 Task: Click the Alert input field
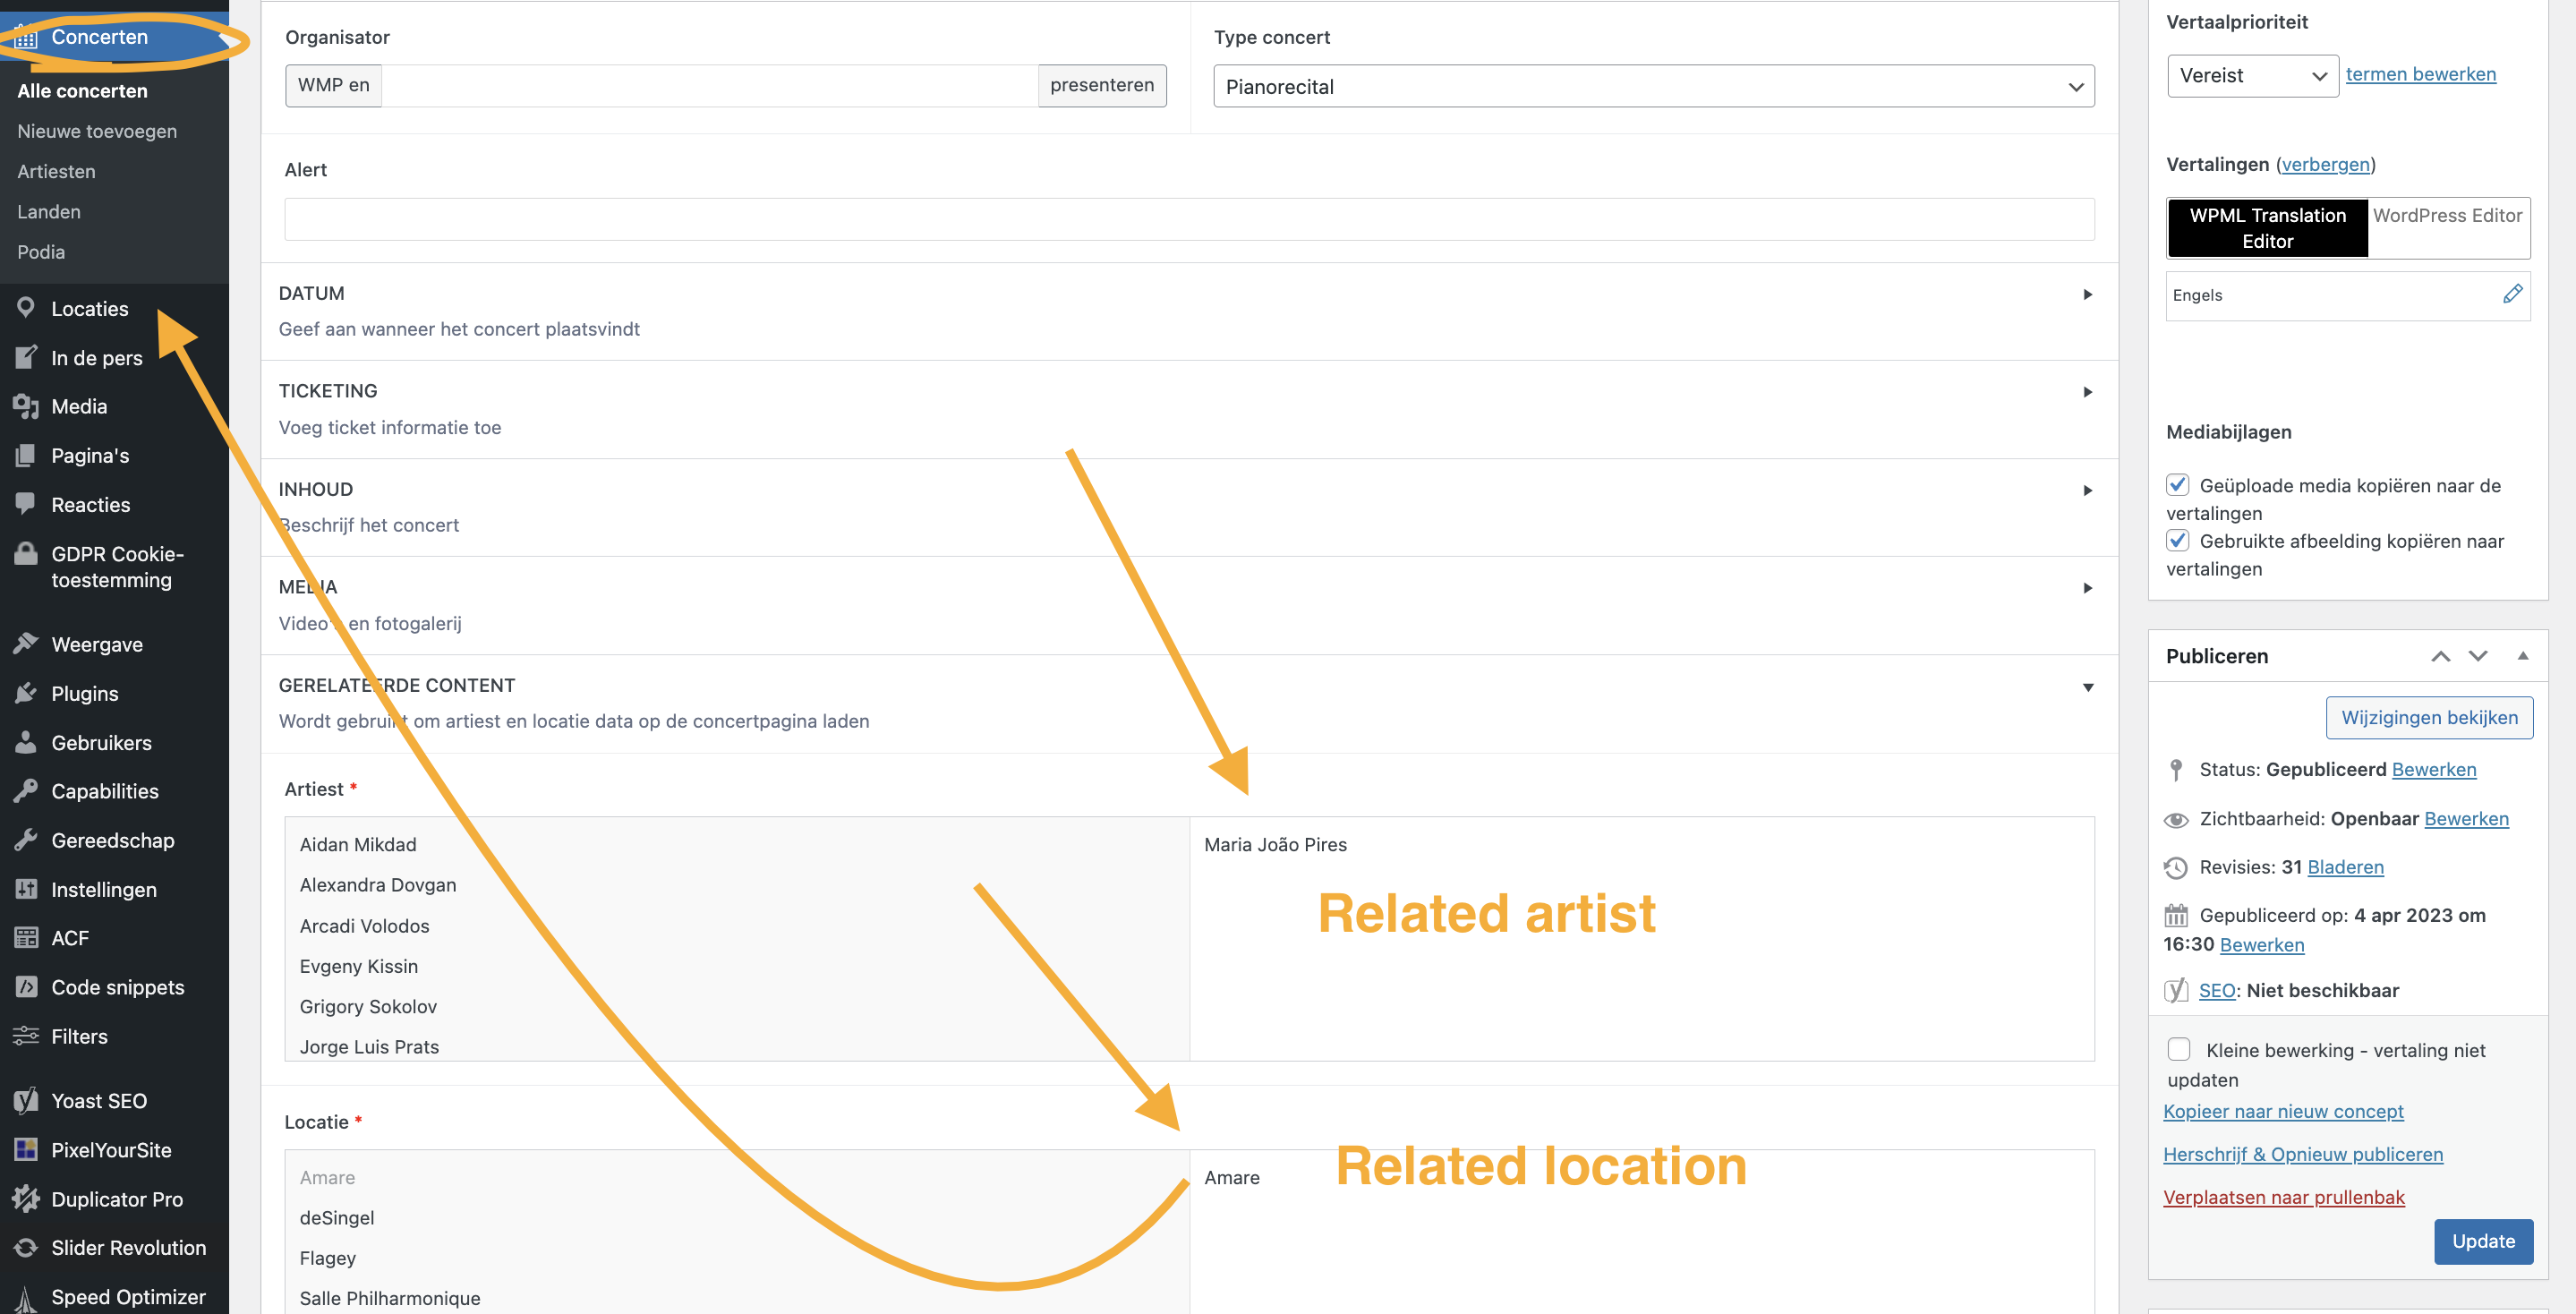click(1189, 219)
